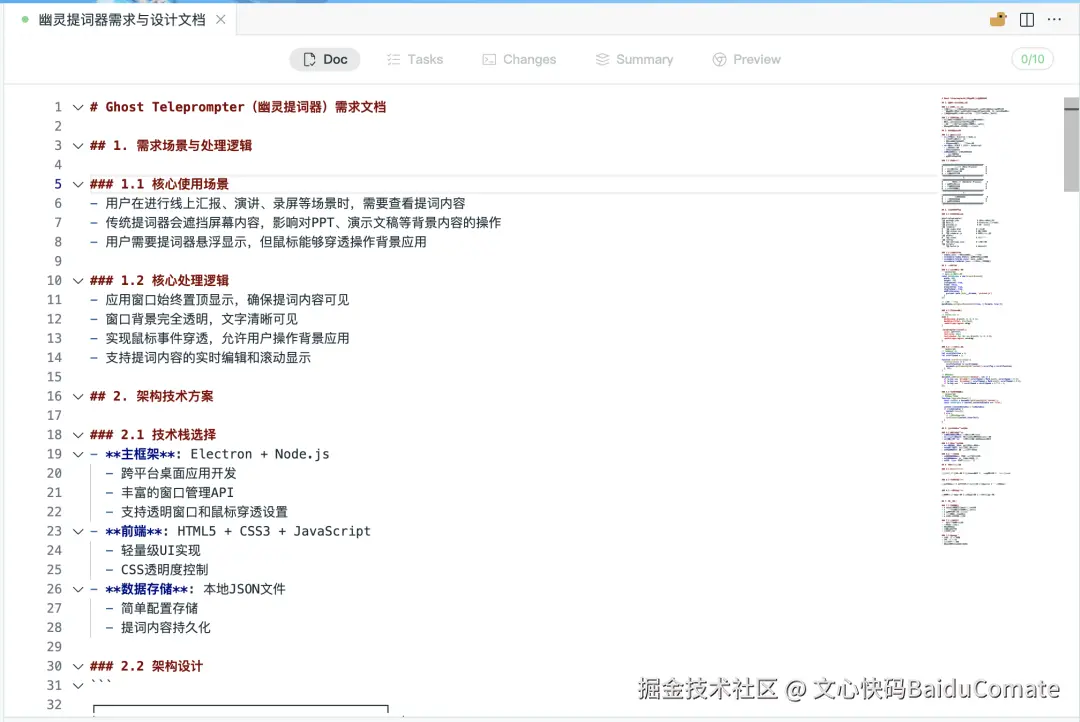Click the 0/10 progress counter
Viewport: 1080px width, 722px height.
[x=1032, y=59]
